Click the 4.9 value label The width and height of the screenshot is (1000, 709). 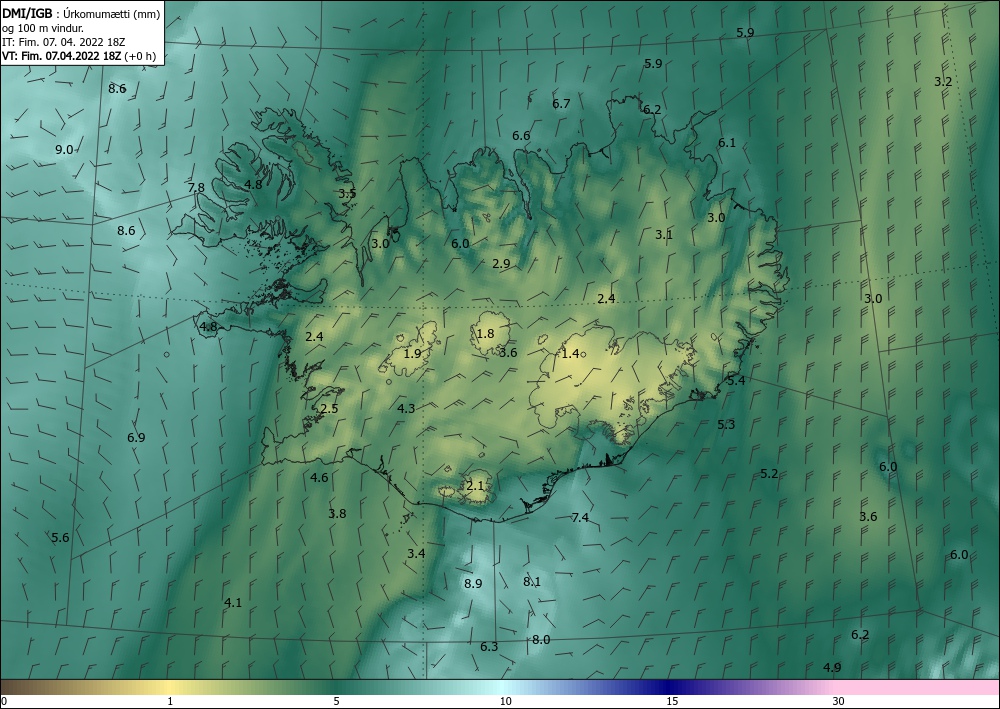(x=832, y=668)
